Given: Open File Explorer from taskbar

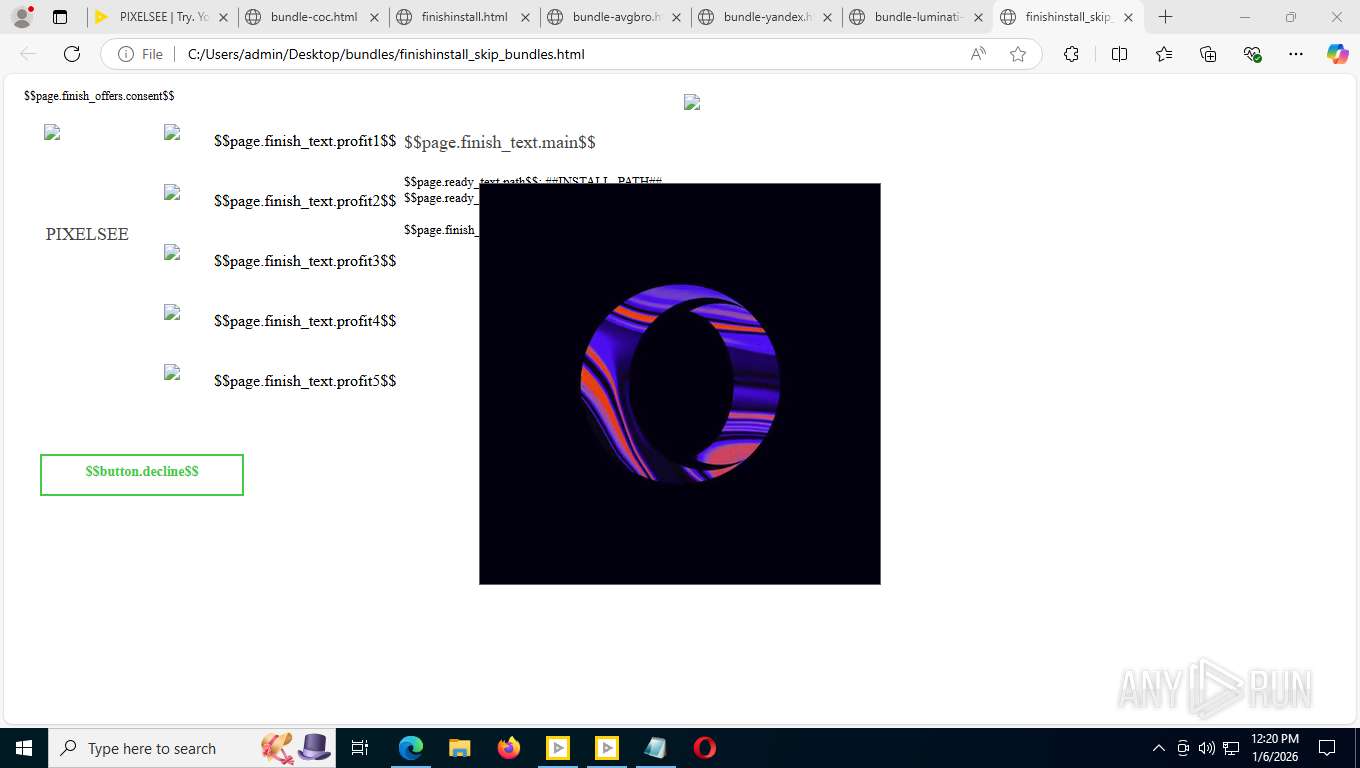Looking at the screenshot, I should [460, 748].
